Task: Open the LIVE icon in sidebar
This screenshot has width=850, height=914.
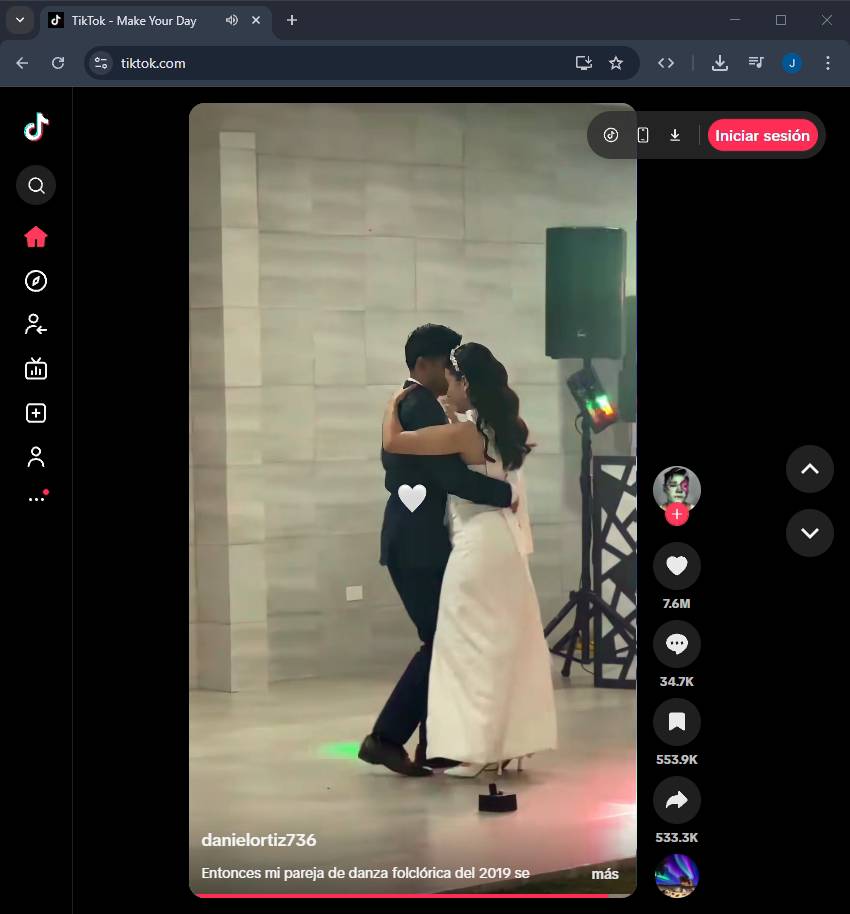Action: 36,369
